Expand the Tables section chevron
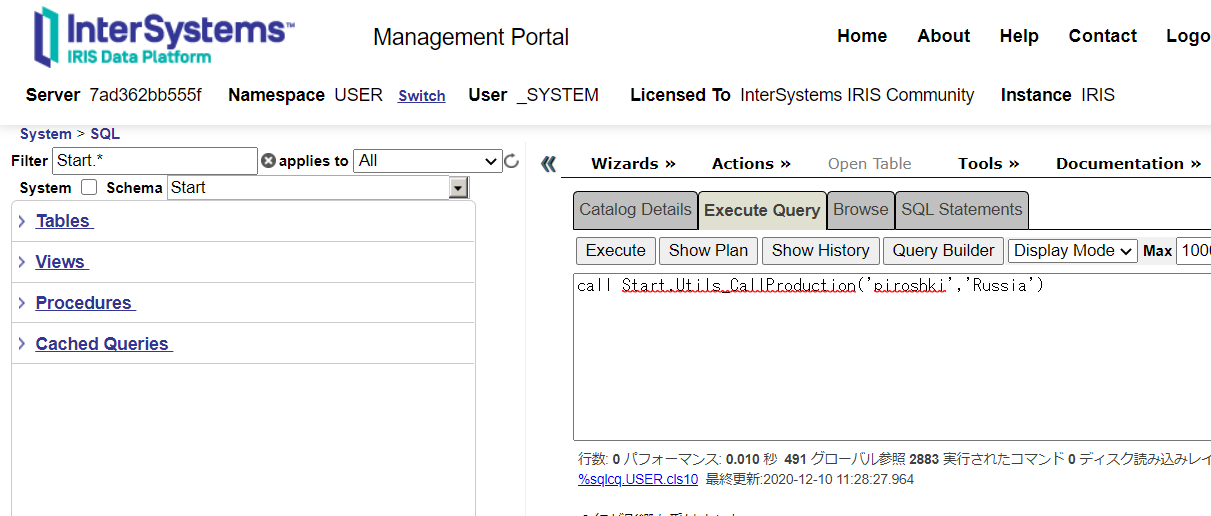 [21, 221]
